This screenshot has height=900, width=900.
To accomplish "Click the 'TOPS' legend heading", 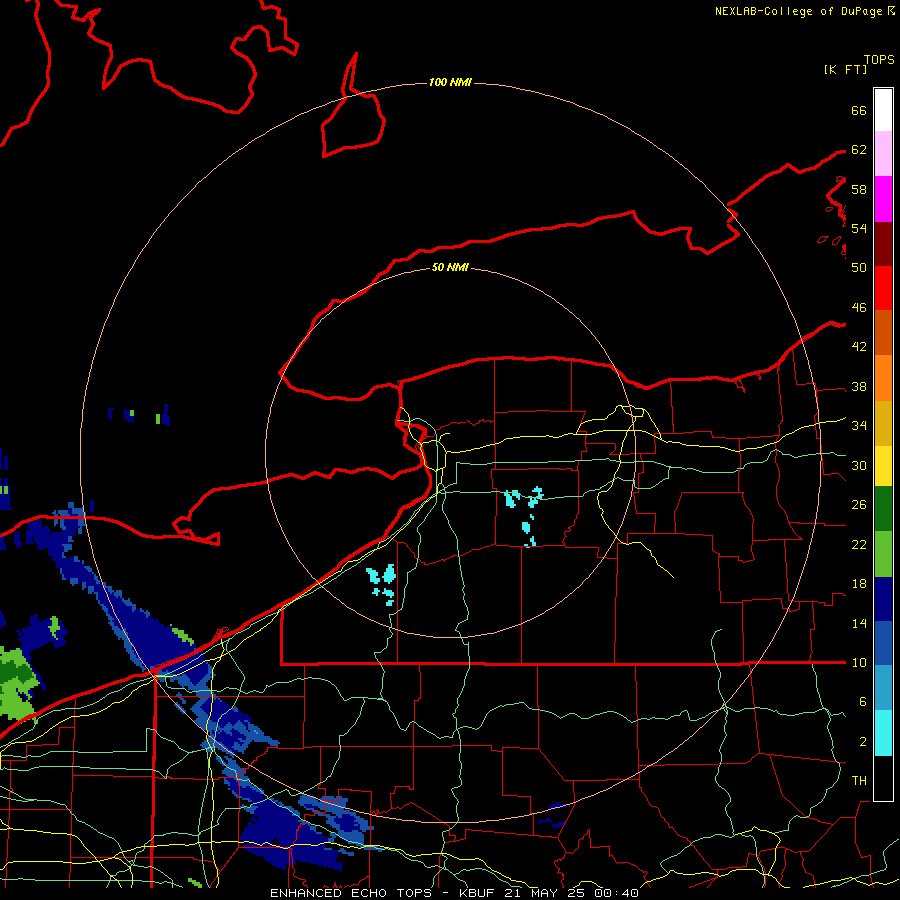I will 879,60.
